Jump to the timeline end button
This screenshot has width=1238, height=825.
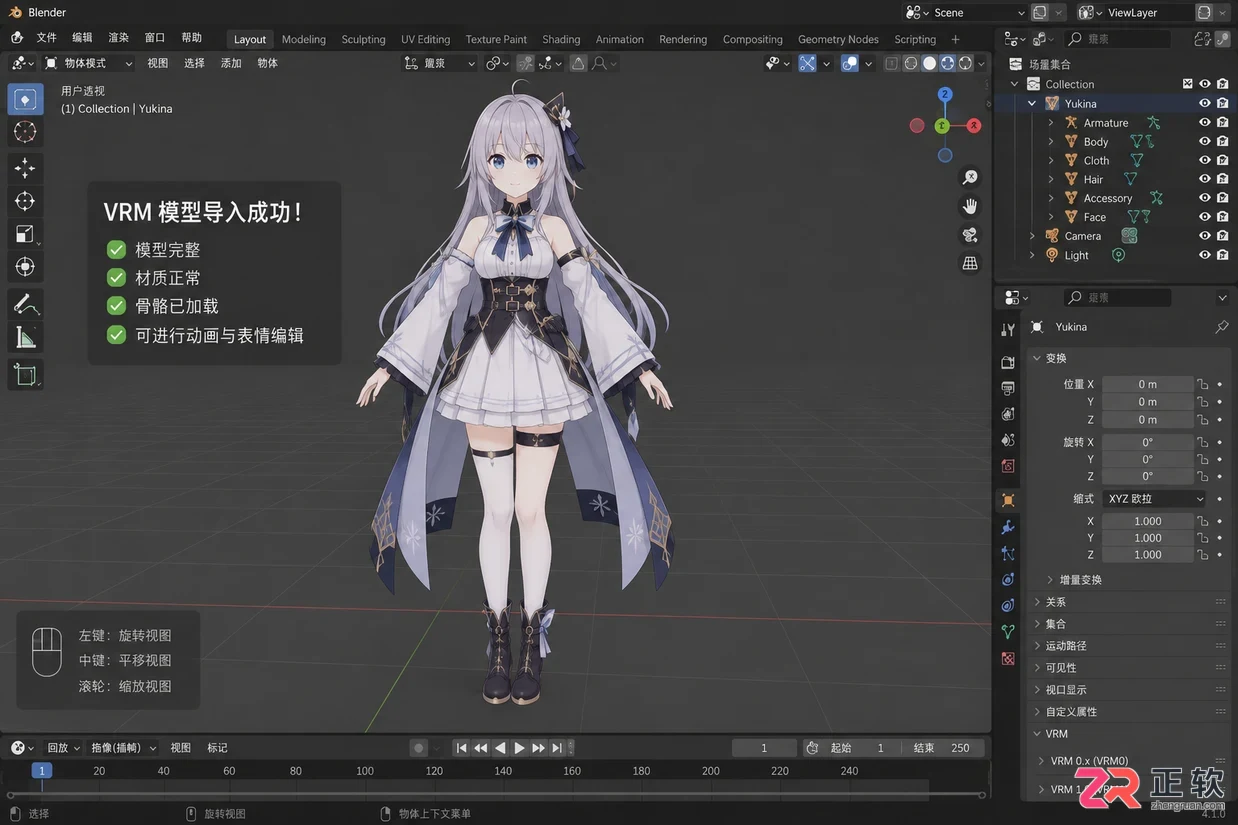pyautogui.click(x=557, y=748)
